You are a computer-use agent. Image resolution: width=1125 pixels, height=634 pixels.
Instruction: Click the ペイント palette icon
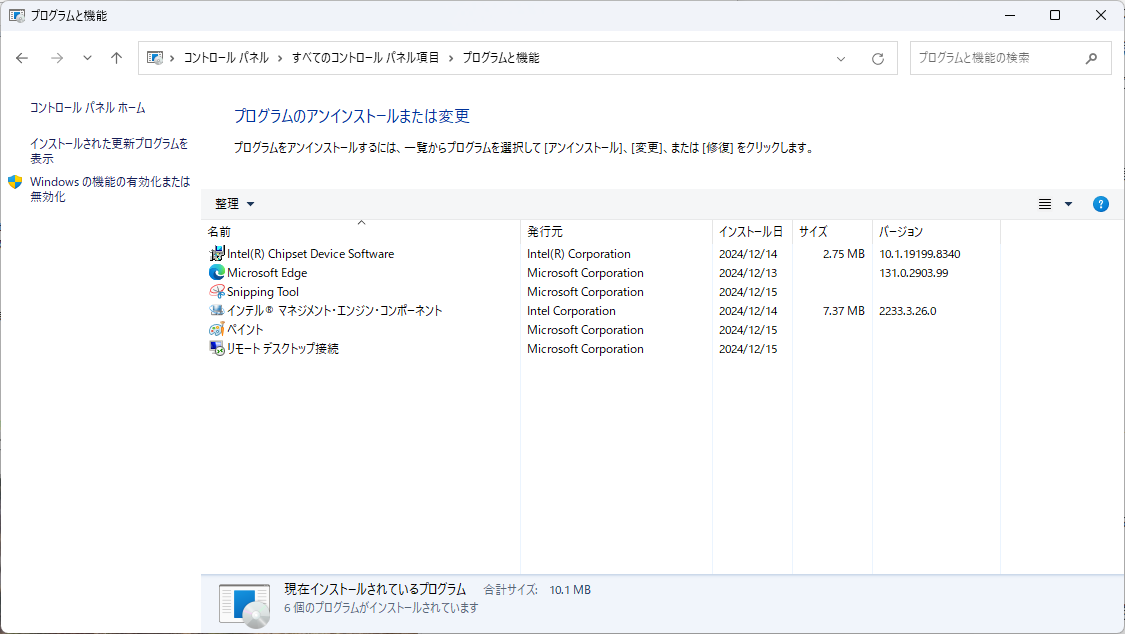[217, 330]
